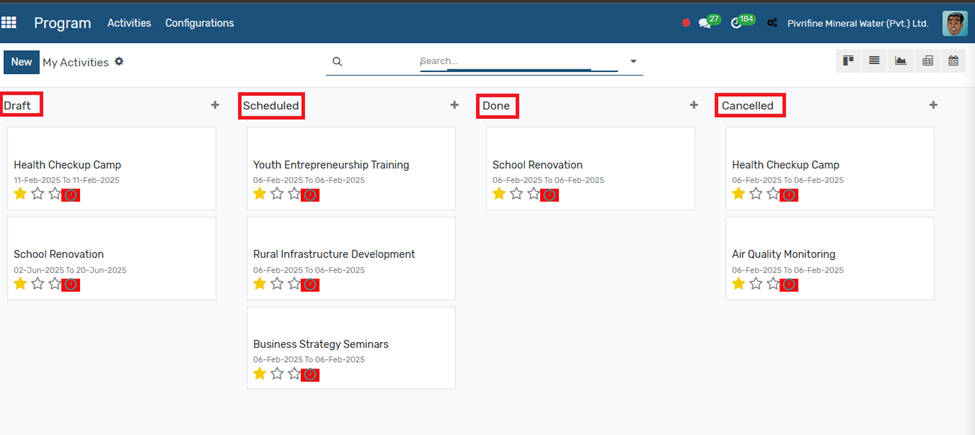This screenshot has width=975, height=435.
Task: Open the messages chat icon with 27 badge
Action: [705, 23]
